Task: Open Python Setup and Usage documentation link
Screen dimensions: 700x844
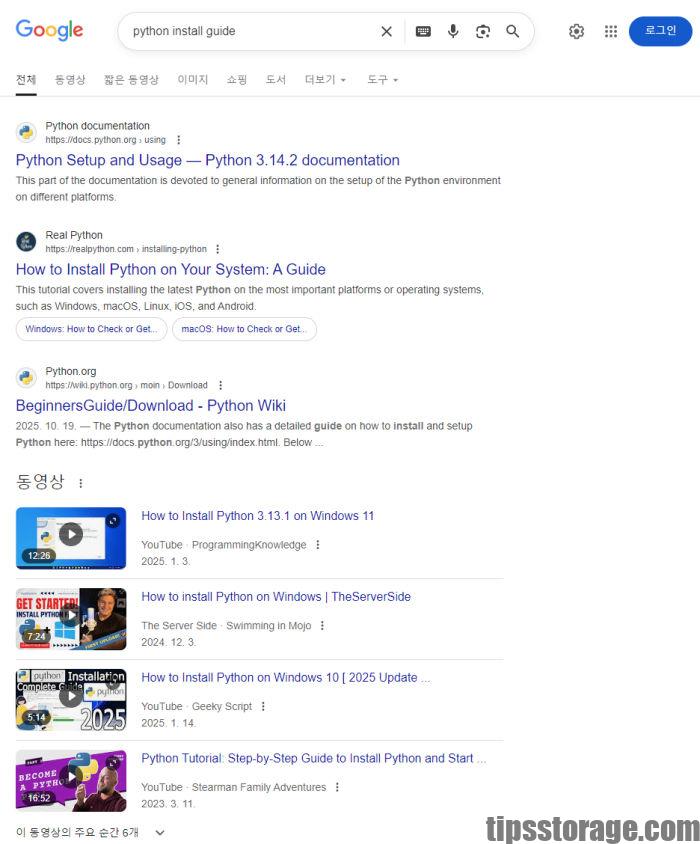Action: click(x=207, y=160)
